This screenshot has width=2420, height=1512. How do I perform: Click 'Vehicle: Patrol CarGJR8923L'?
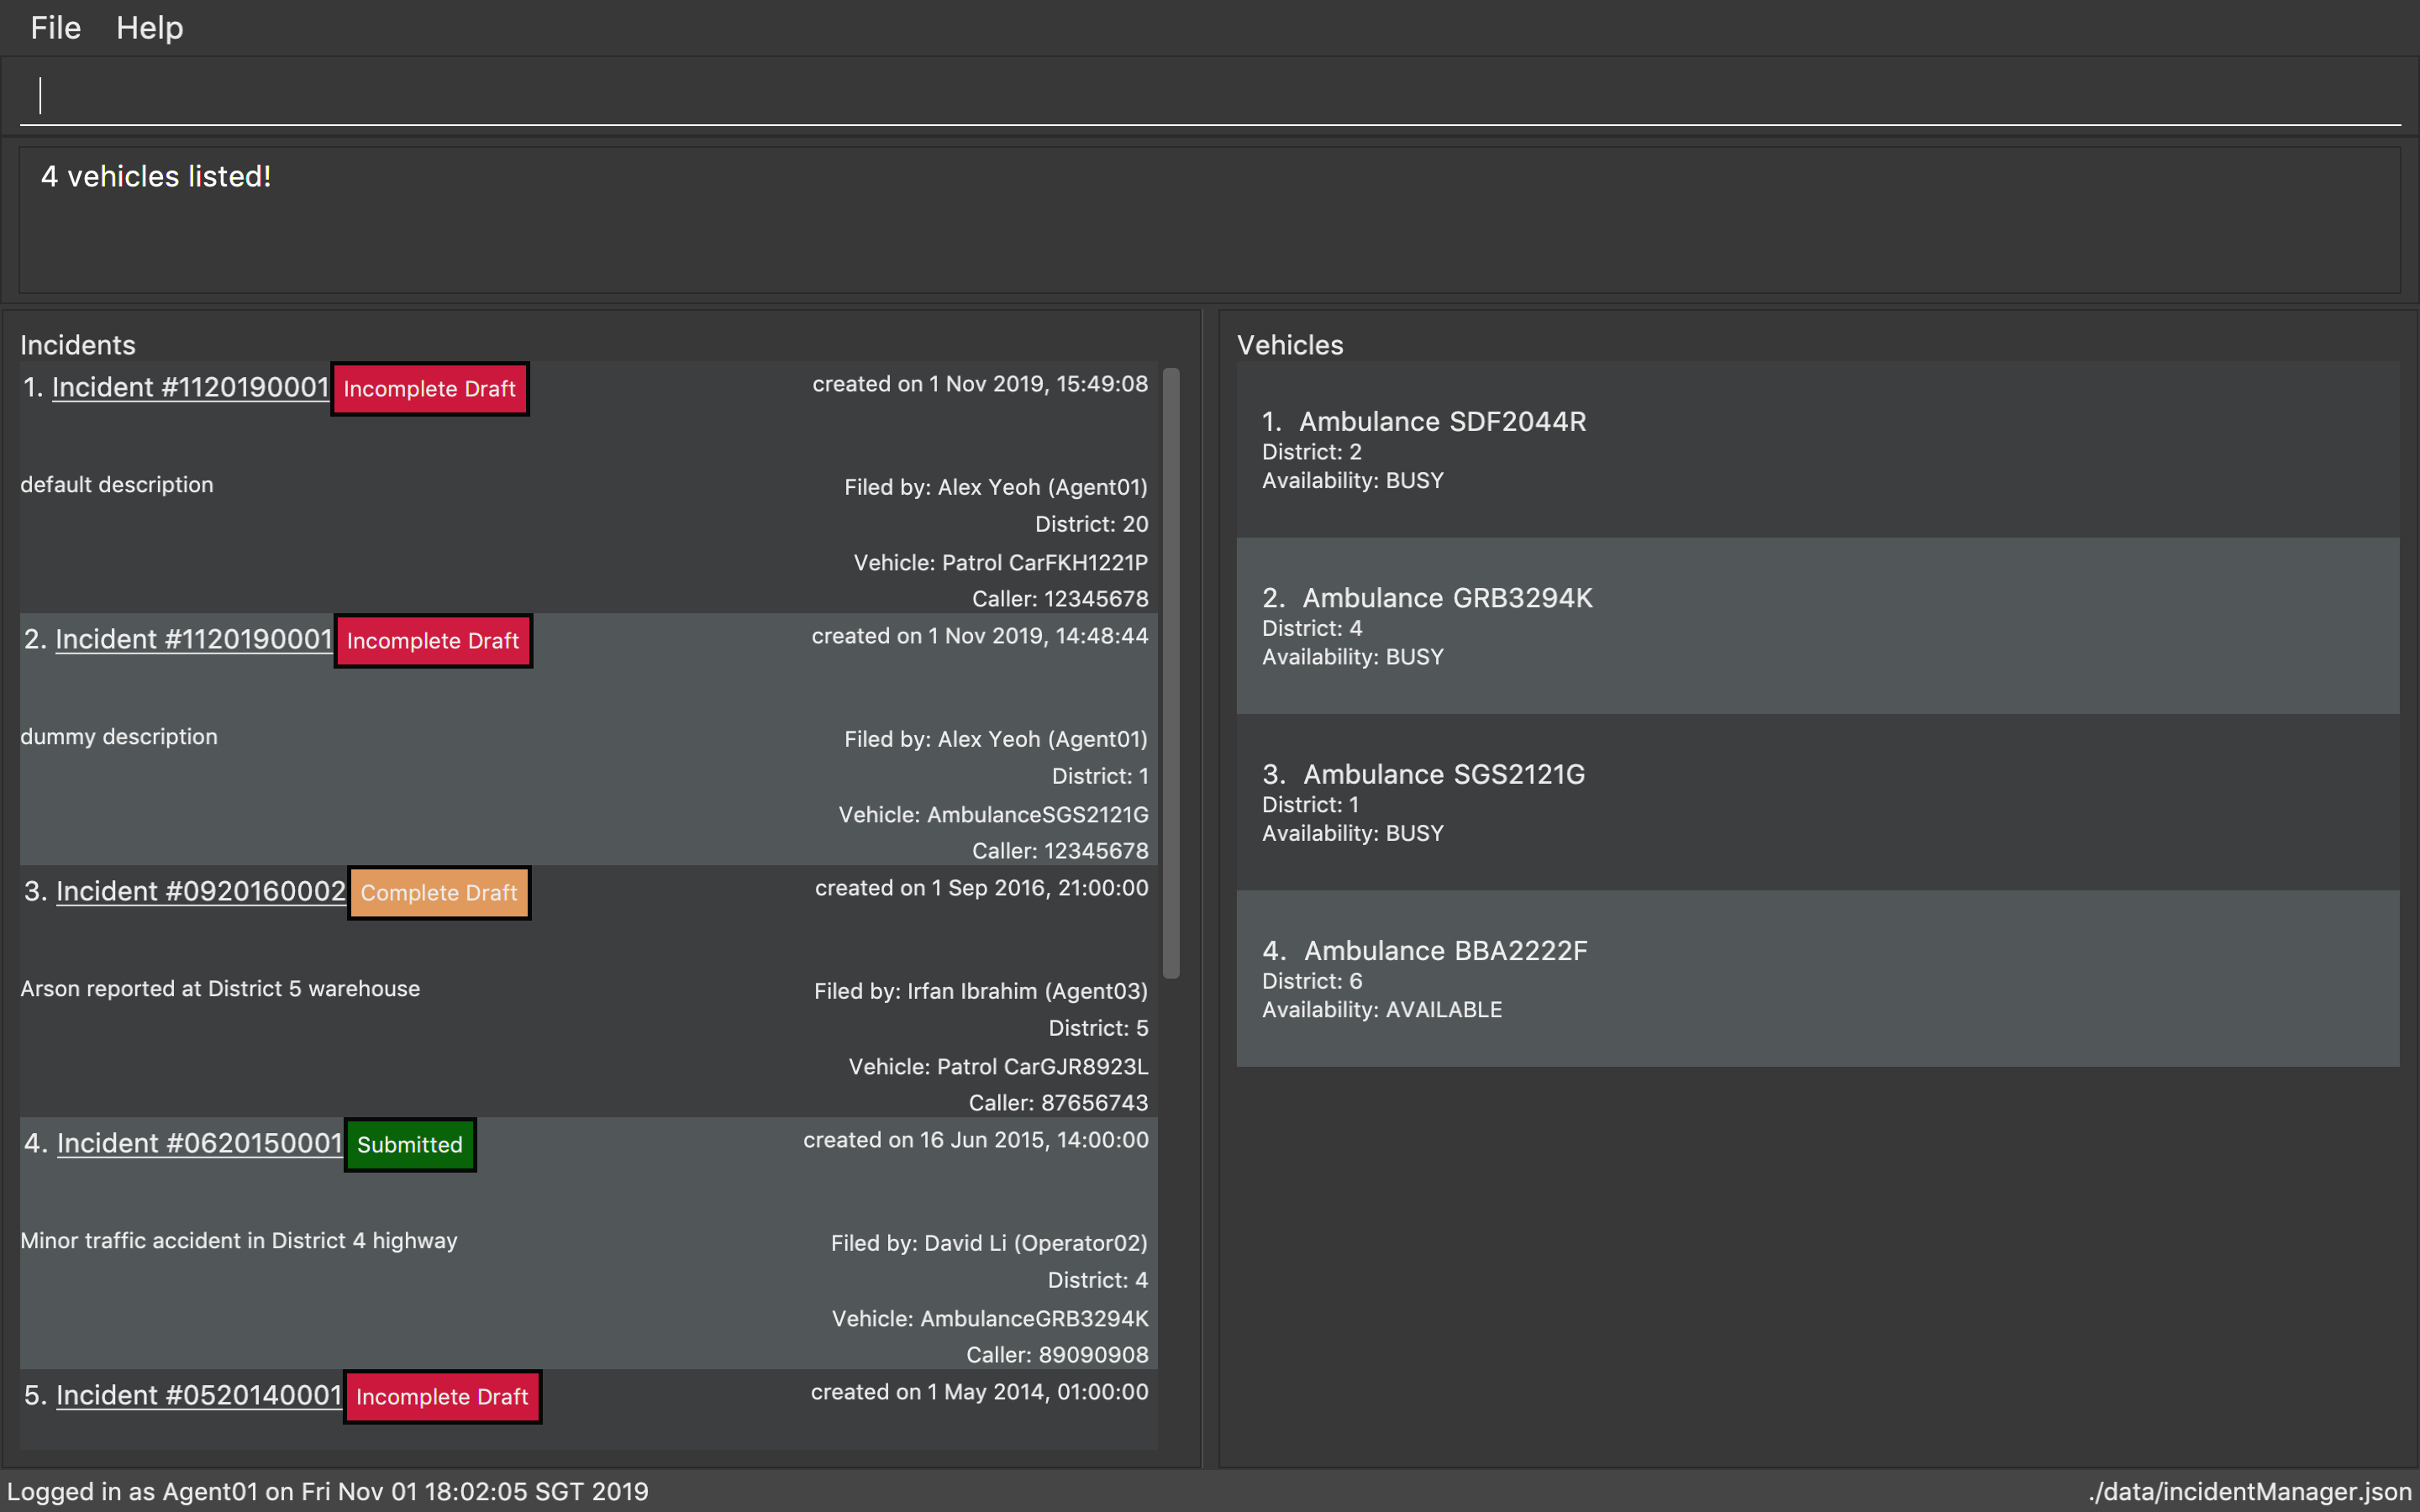click(x=998, y=1067)
